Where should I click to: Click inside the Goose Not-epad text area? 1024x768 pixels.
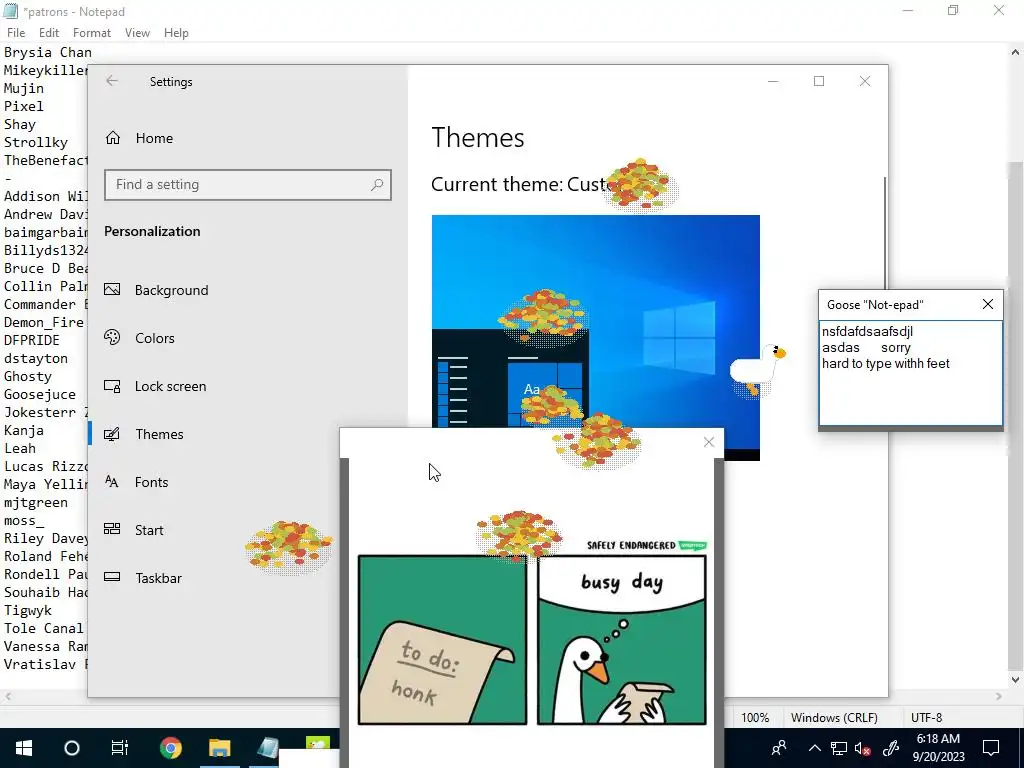click(910, 372)
